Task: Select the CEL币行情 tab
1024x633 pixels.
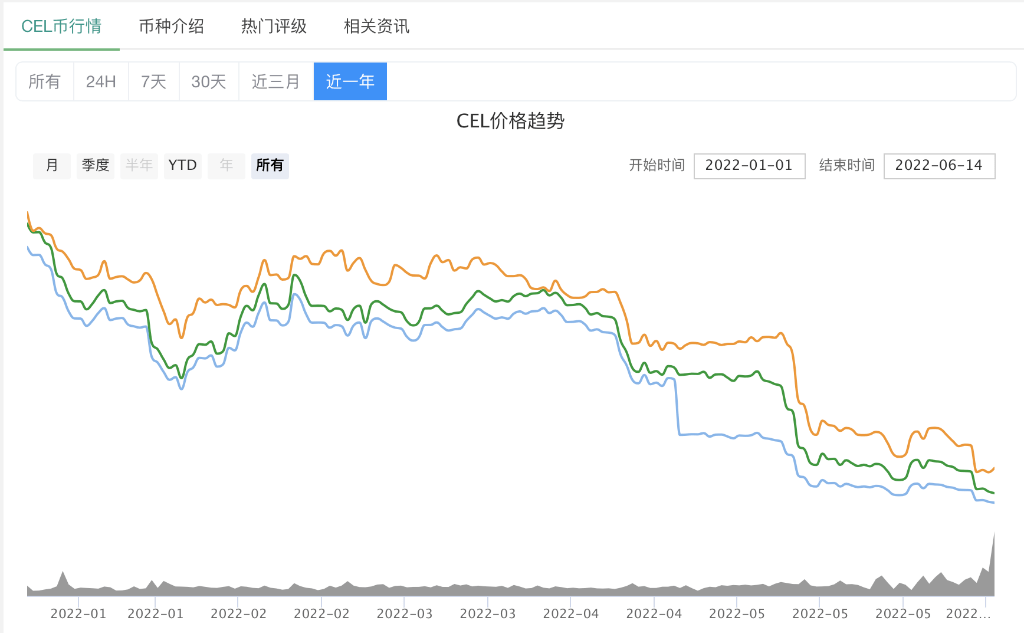Action: point(61,27)
